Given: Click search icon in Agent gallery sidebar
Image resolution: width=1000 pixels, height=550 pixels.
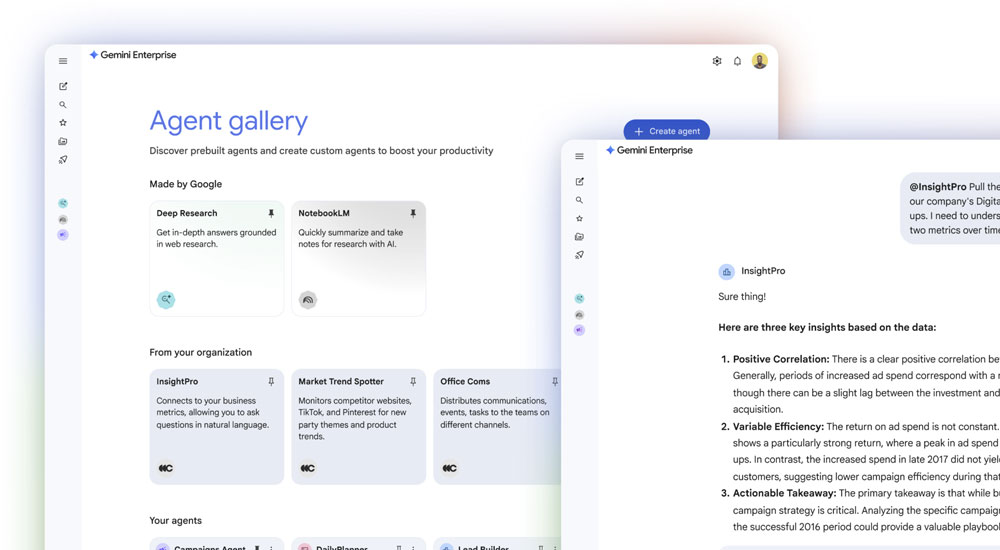Looking at the screenshot, I should [x=62, y=105].
